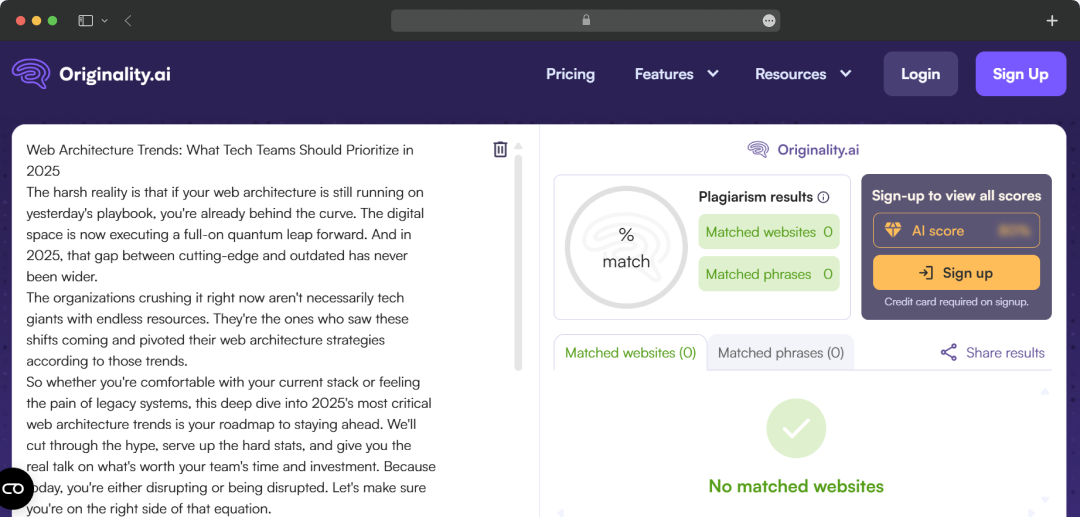Click the address bar lock icon
This screenshot has width=1080, height=517.
[x=586, y=20]
